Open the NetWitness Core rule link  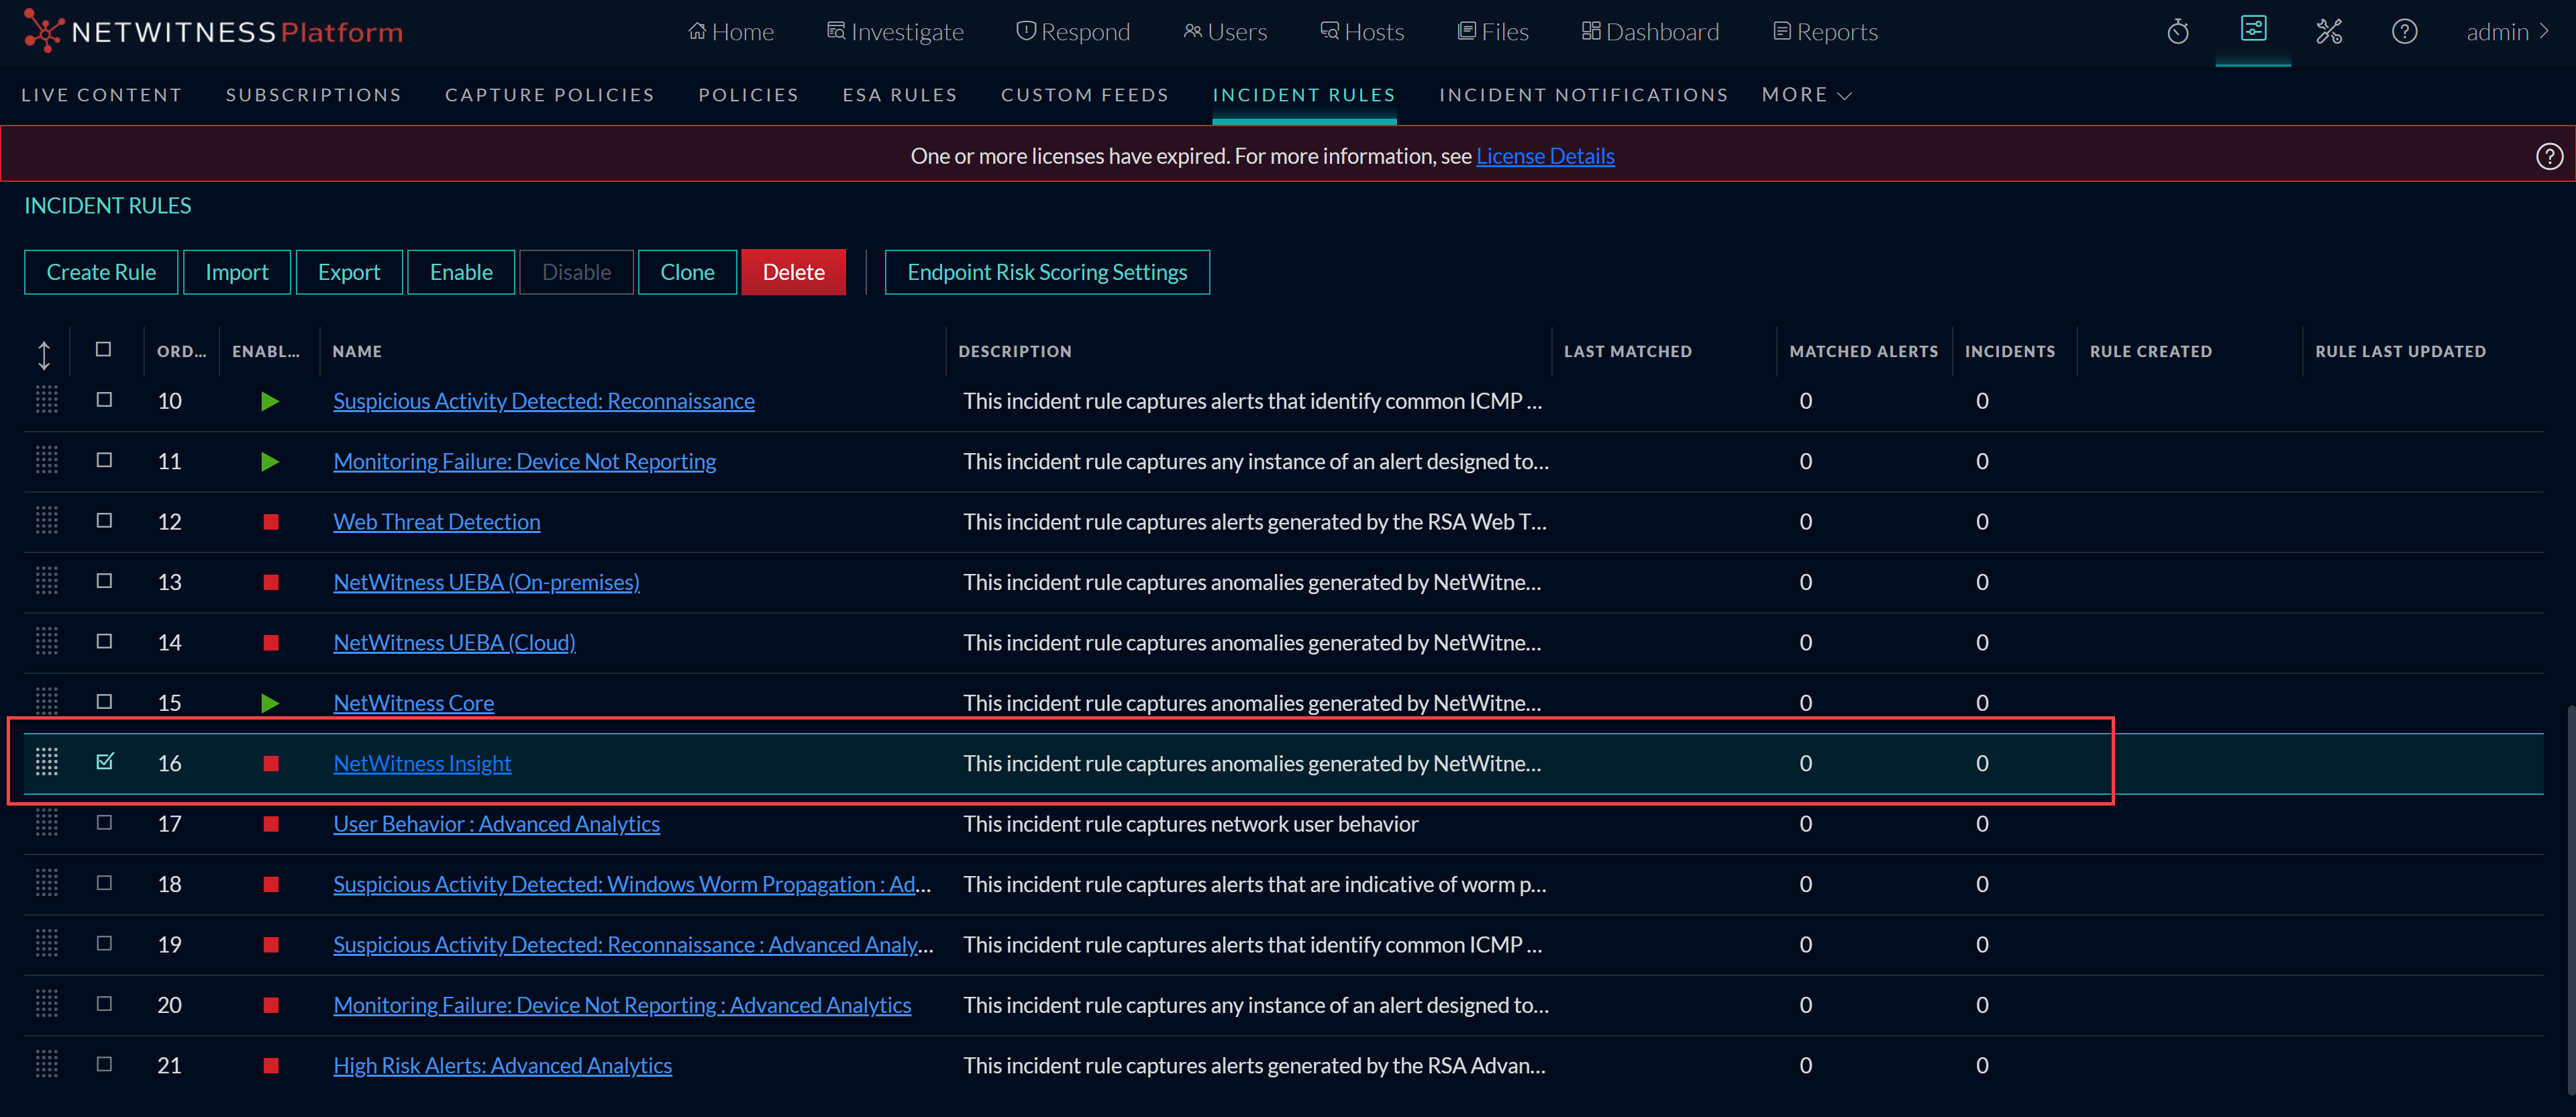tap(413, 703)
